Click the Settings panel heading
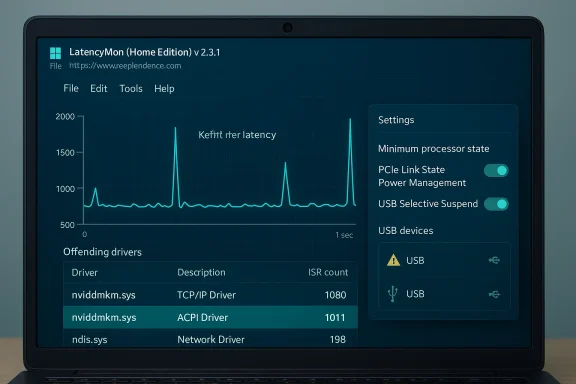The height and width of the screenshot is (384, 576). click(x=396, y=120)
